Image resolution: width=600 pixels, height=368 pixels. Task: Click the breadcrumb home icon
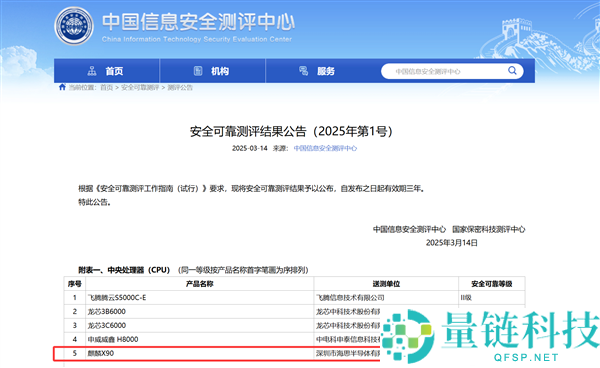pyautogui.click(x=62, y=87)
